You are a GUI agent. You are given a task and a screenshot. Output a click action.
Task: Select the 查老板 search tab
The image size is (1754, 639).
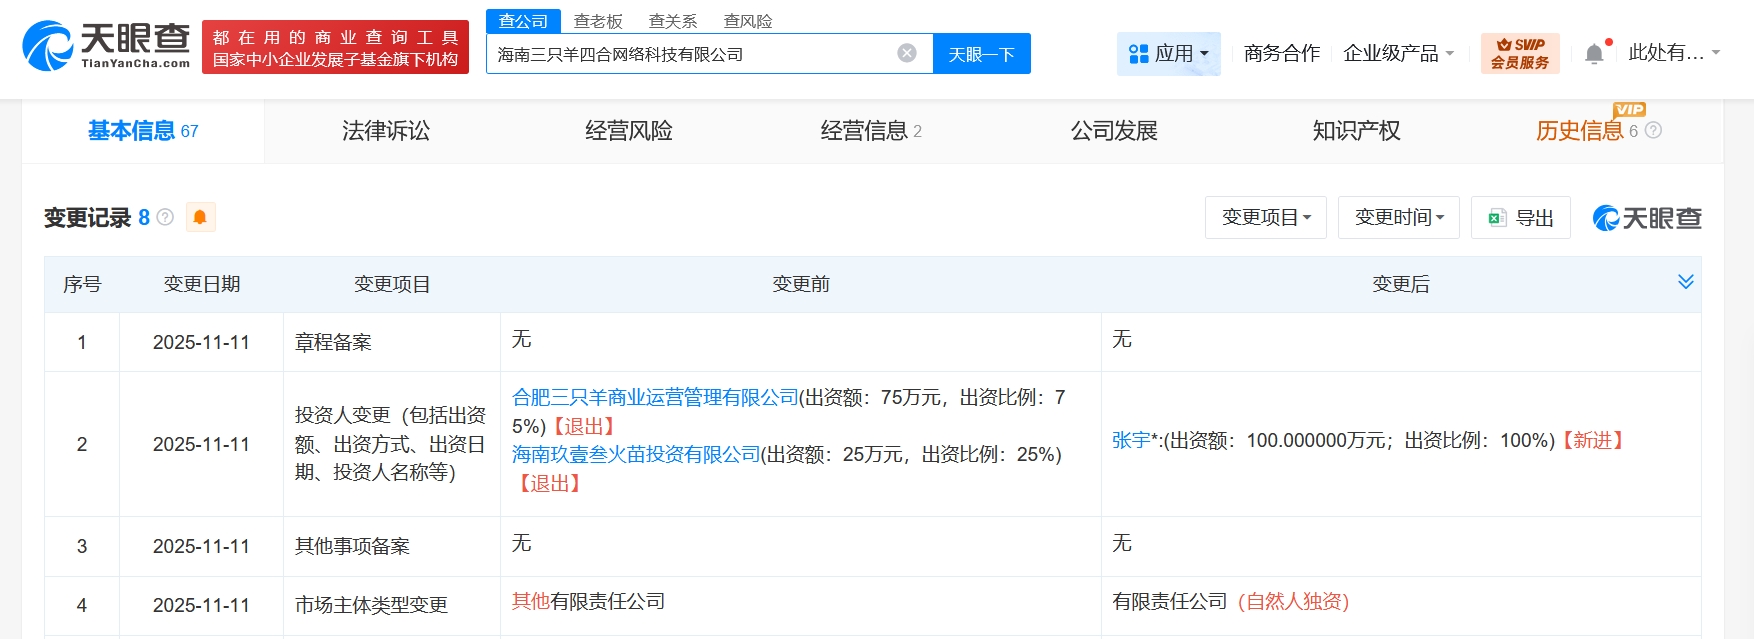tap(598, 21)
